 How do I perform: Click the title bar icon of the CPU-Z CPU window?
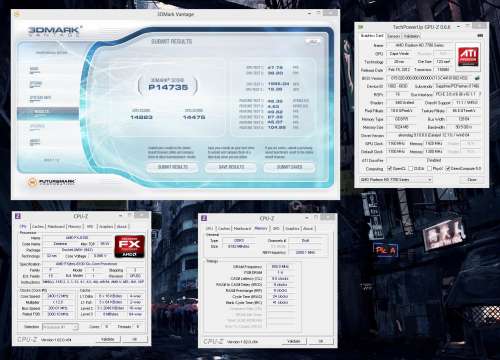point(18,216)
